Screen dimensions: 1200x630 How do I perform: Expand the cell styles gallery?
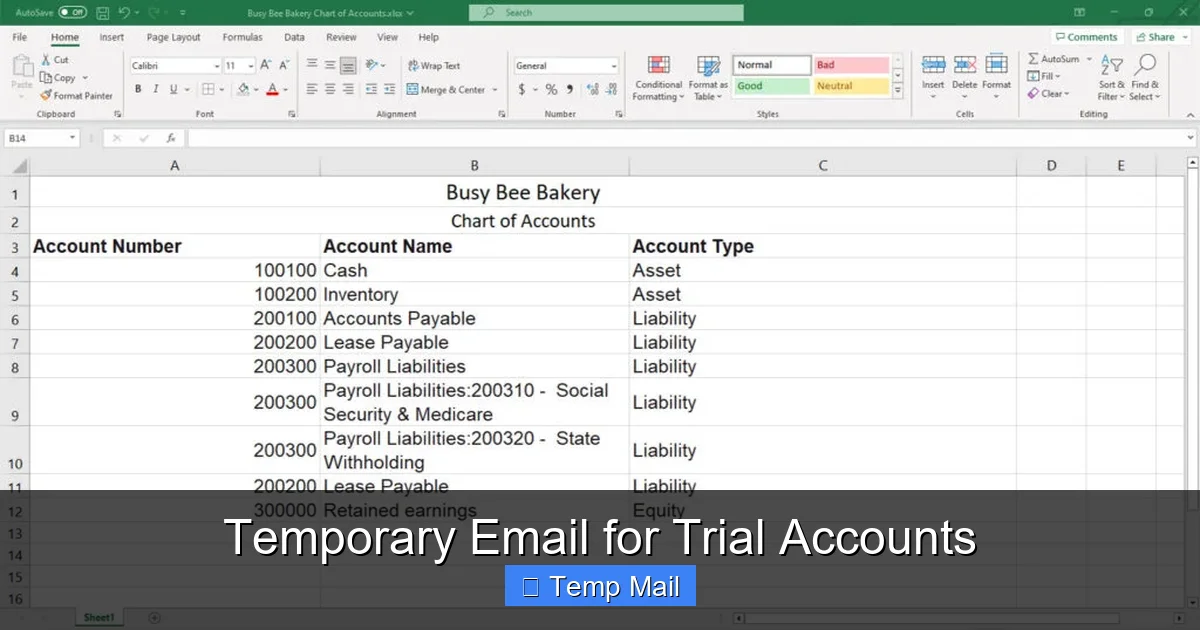[897, 91]
